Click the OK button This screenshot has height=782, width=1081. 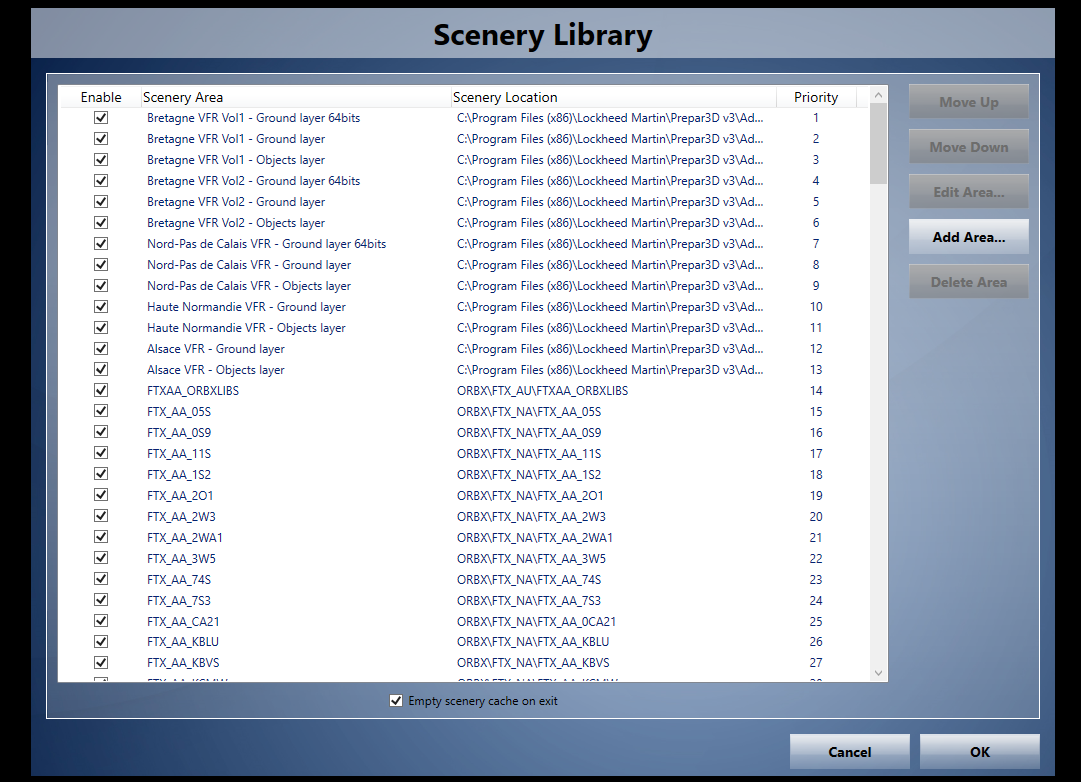980,752
